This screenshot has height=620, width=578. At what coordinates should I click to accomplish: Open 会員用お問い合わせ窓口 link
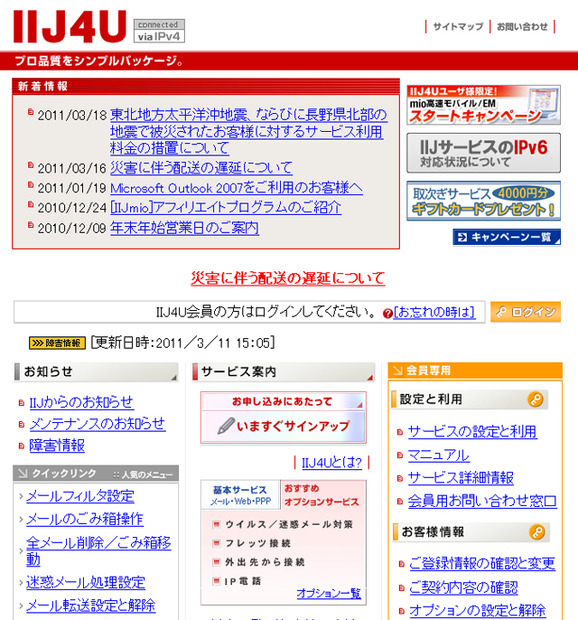(482, 501)
